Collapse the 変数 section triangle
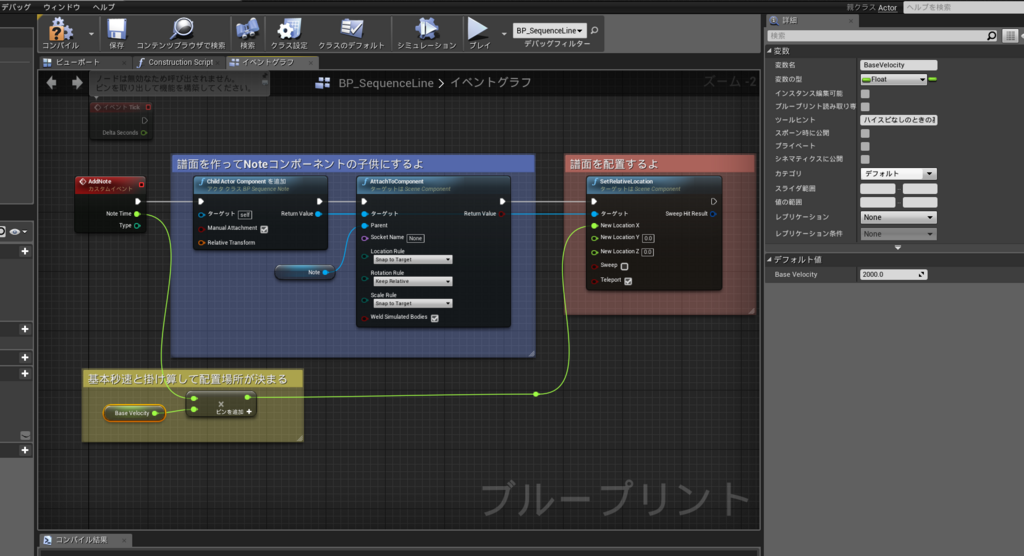 (x=769, y=50)
